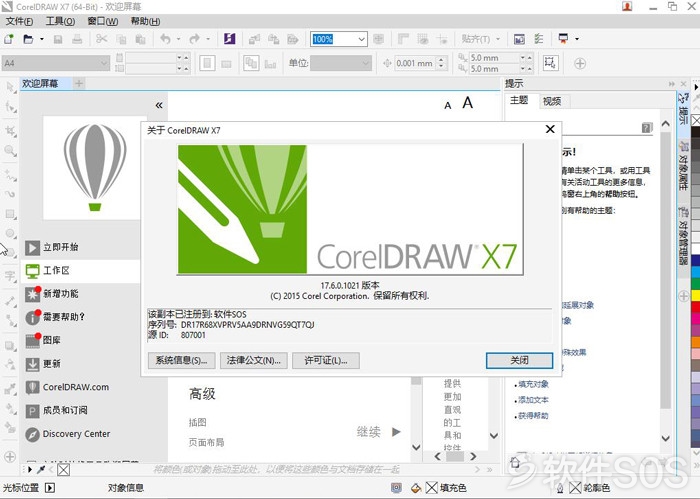Open the 对象属性 docker side tab

click(683, 165)
